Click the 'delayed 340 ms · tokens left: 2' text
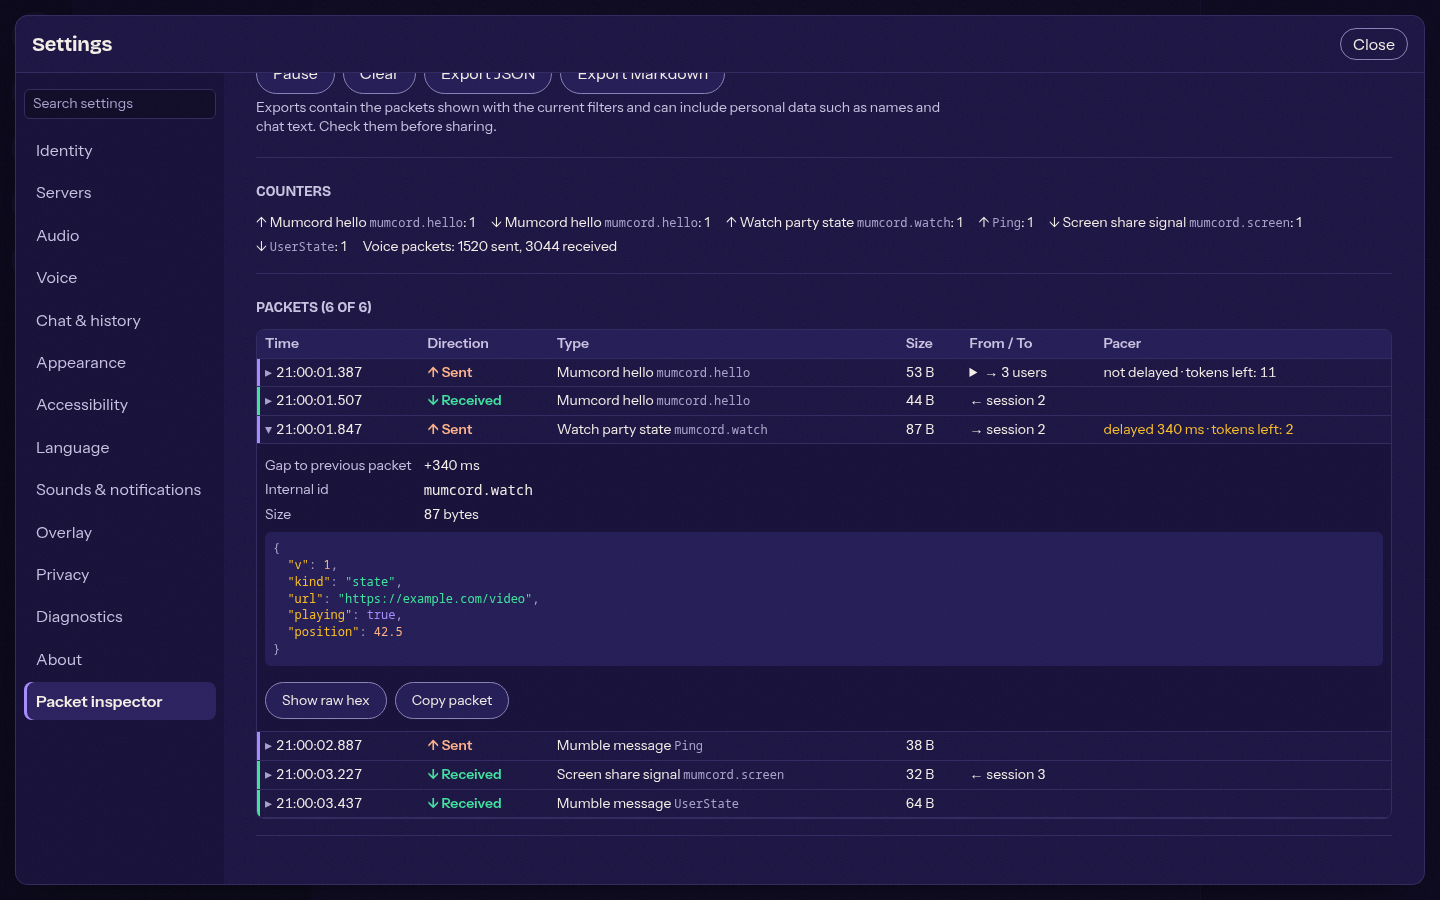Screen dimensions: 1440x900 [x=1198, y=429]
